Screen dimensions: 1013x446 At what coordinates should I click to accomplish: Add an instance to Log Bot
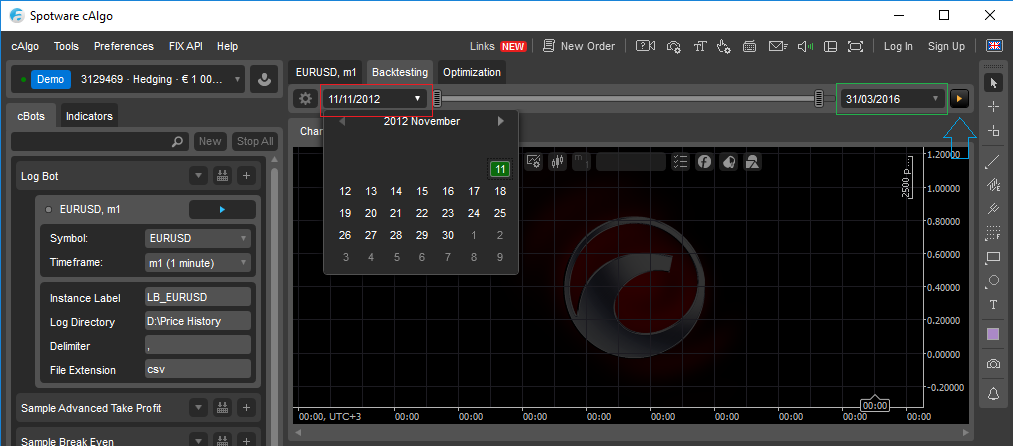pos(246,175)
